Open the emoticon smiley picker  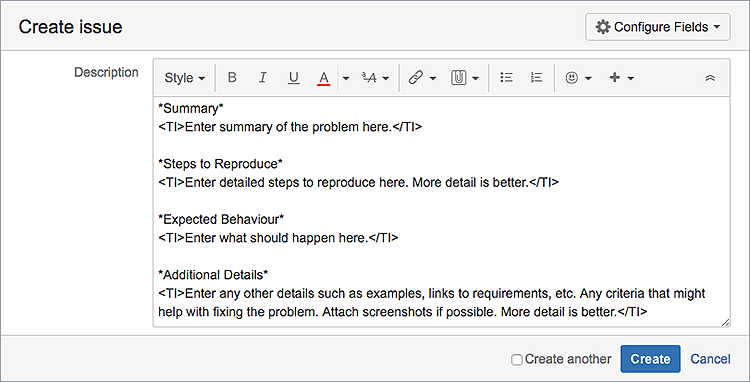click(572, 77)
